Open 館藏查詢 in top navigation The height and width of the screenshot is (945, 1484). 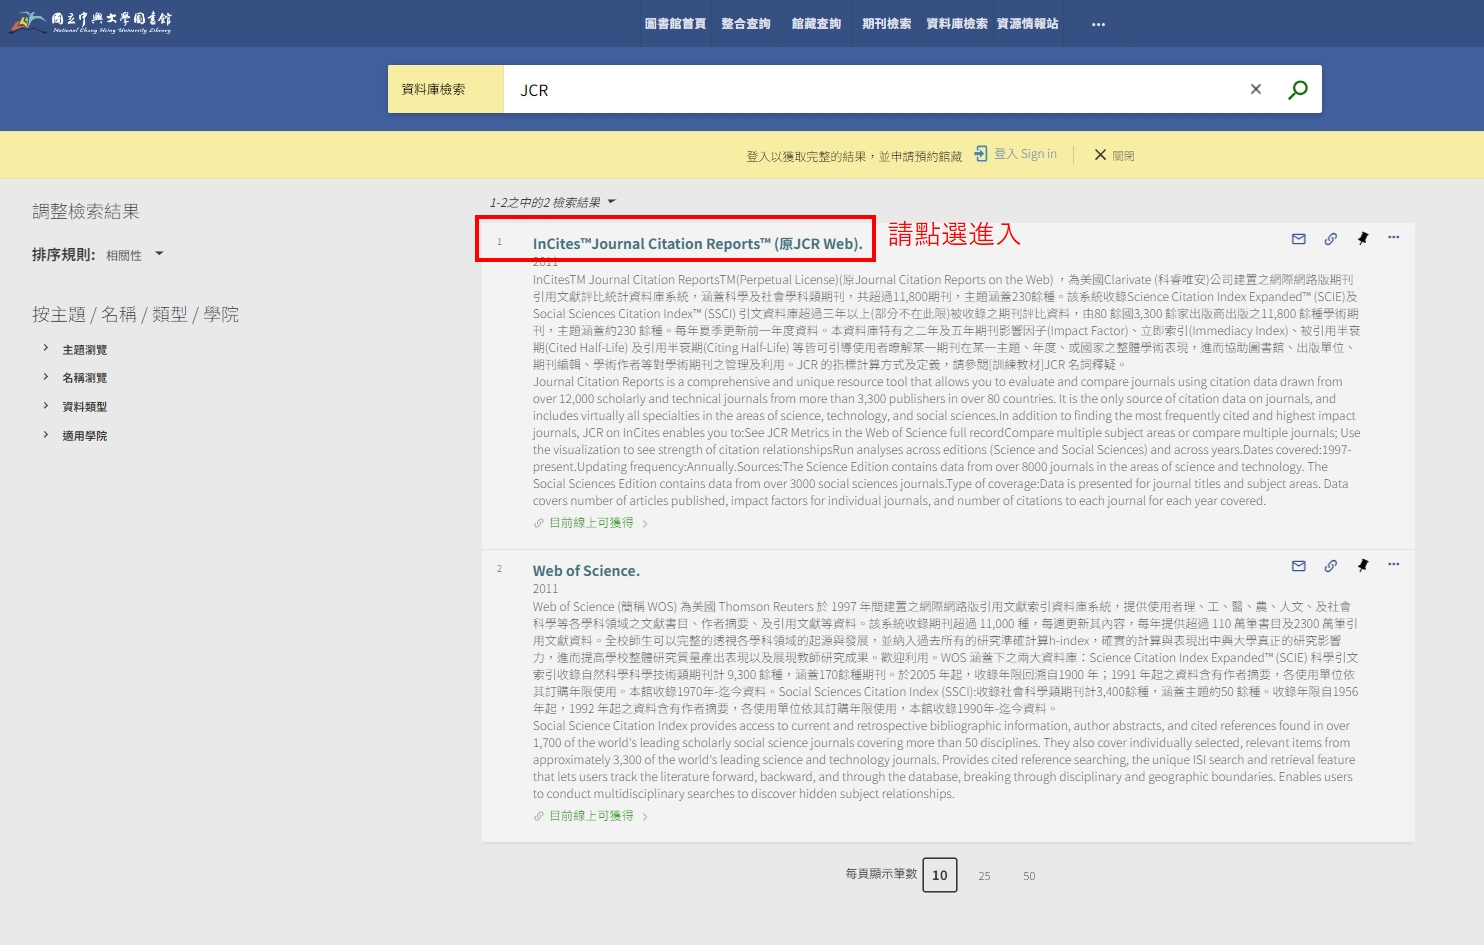click(816, 24)
